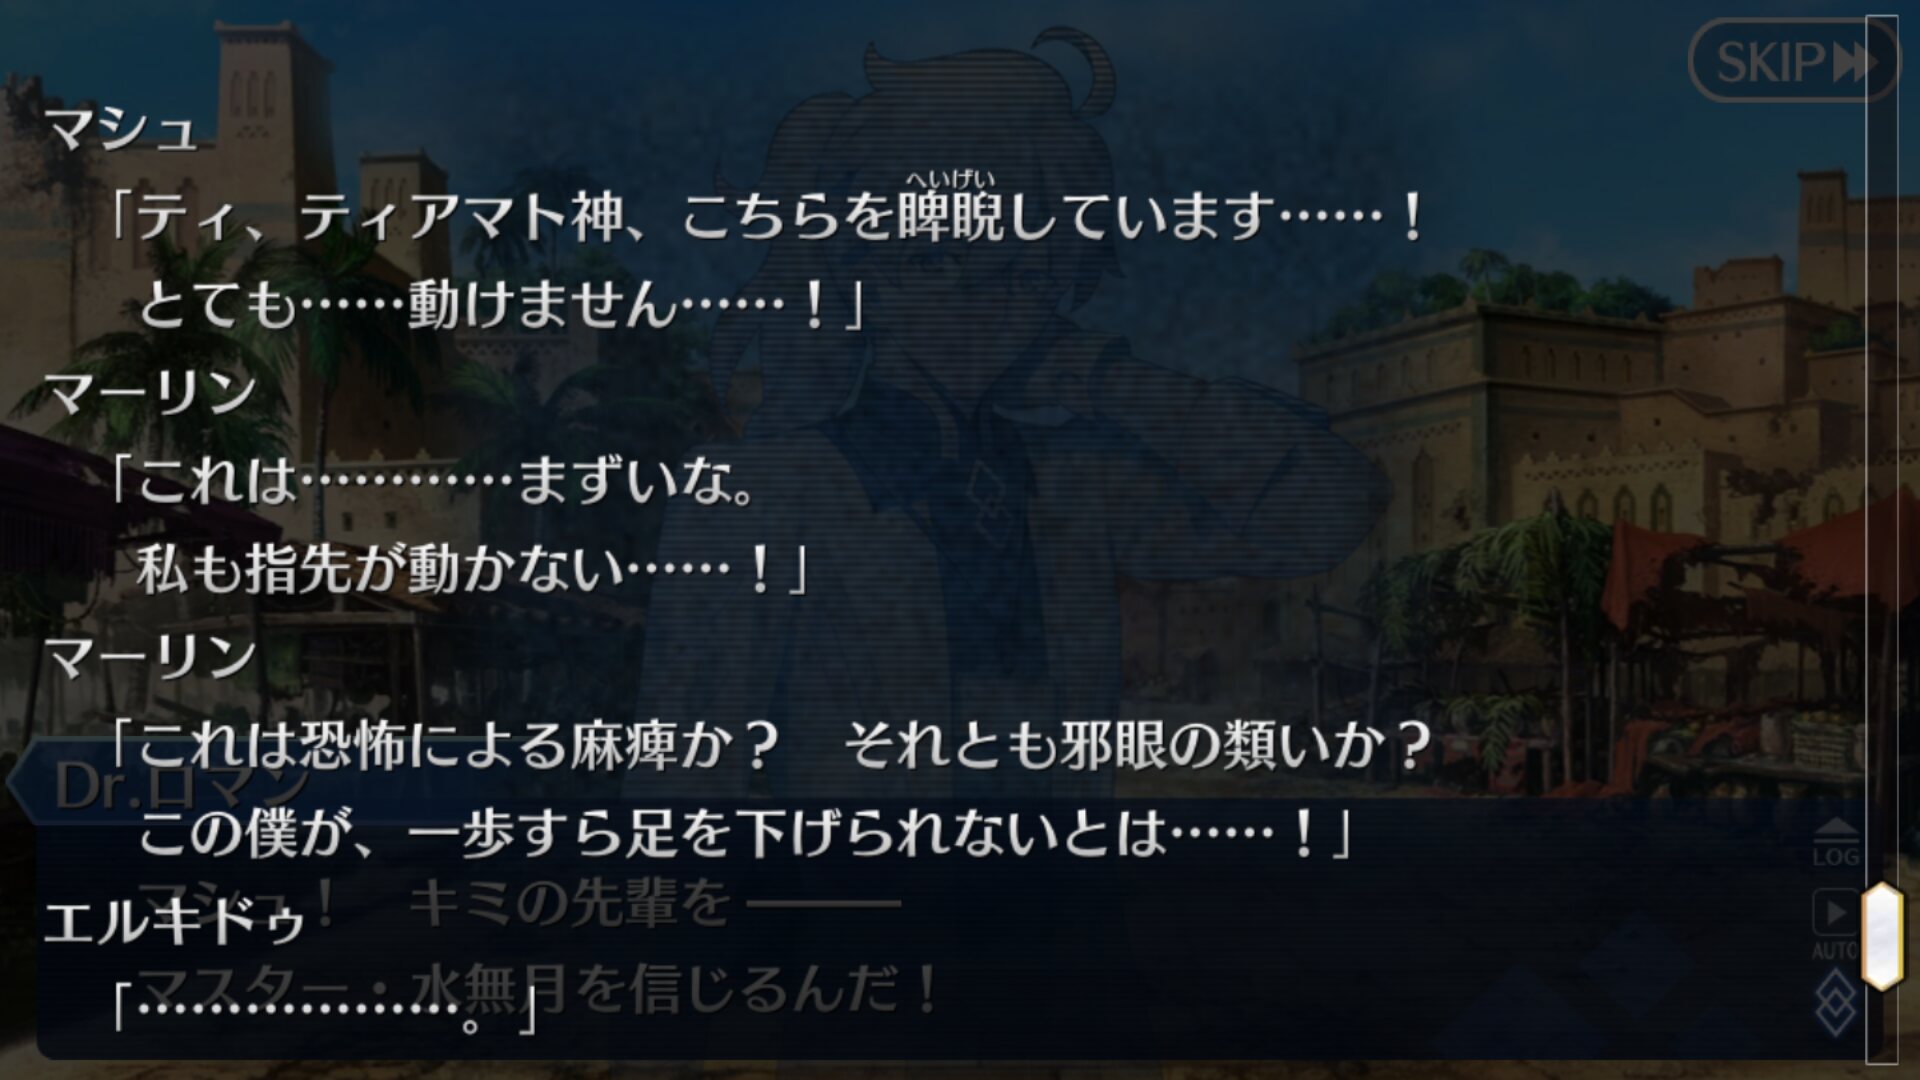This screenshot has height=1080, width=1920.
Task: Click the second マーリン speaker label
Action: pyautogui.click(x=150, y=657)
